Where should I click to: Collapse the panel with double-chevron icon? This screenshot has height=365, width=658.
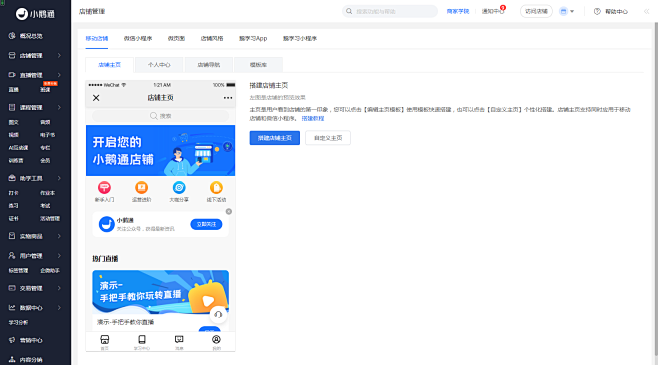coord(647,11)
